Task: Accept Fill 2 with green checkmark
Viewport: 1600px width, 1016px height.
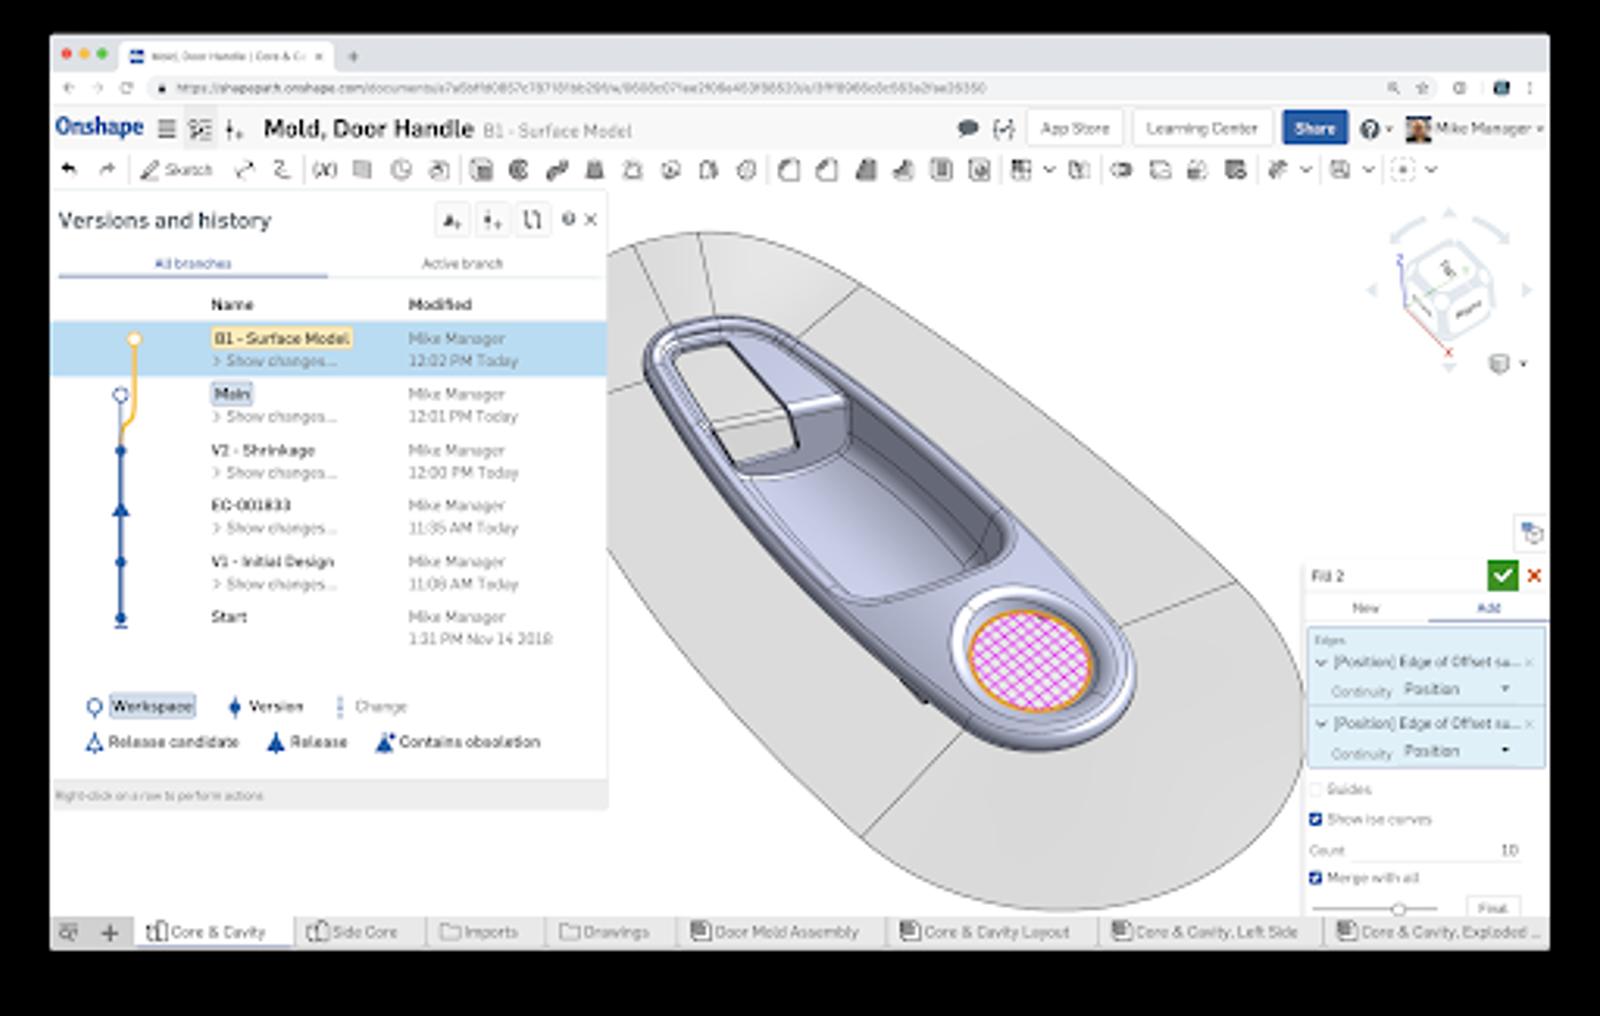Action: [1502, 575]
